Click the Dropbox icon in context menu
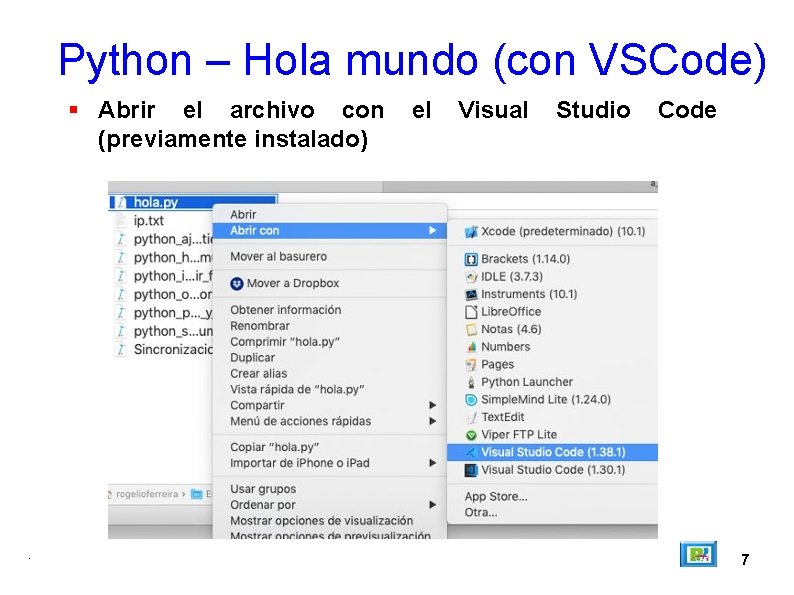 (x=236, y=284)
